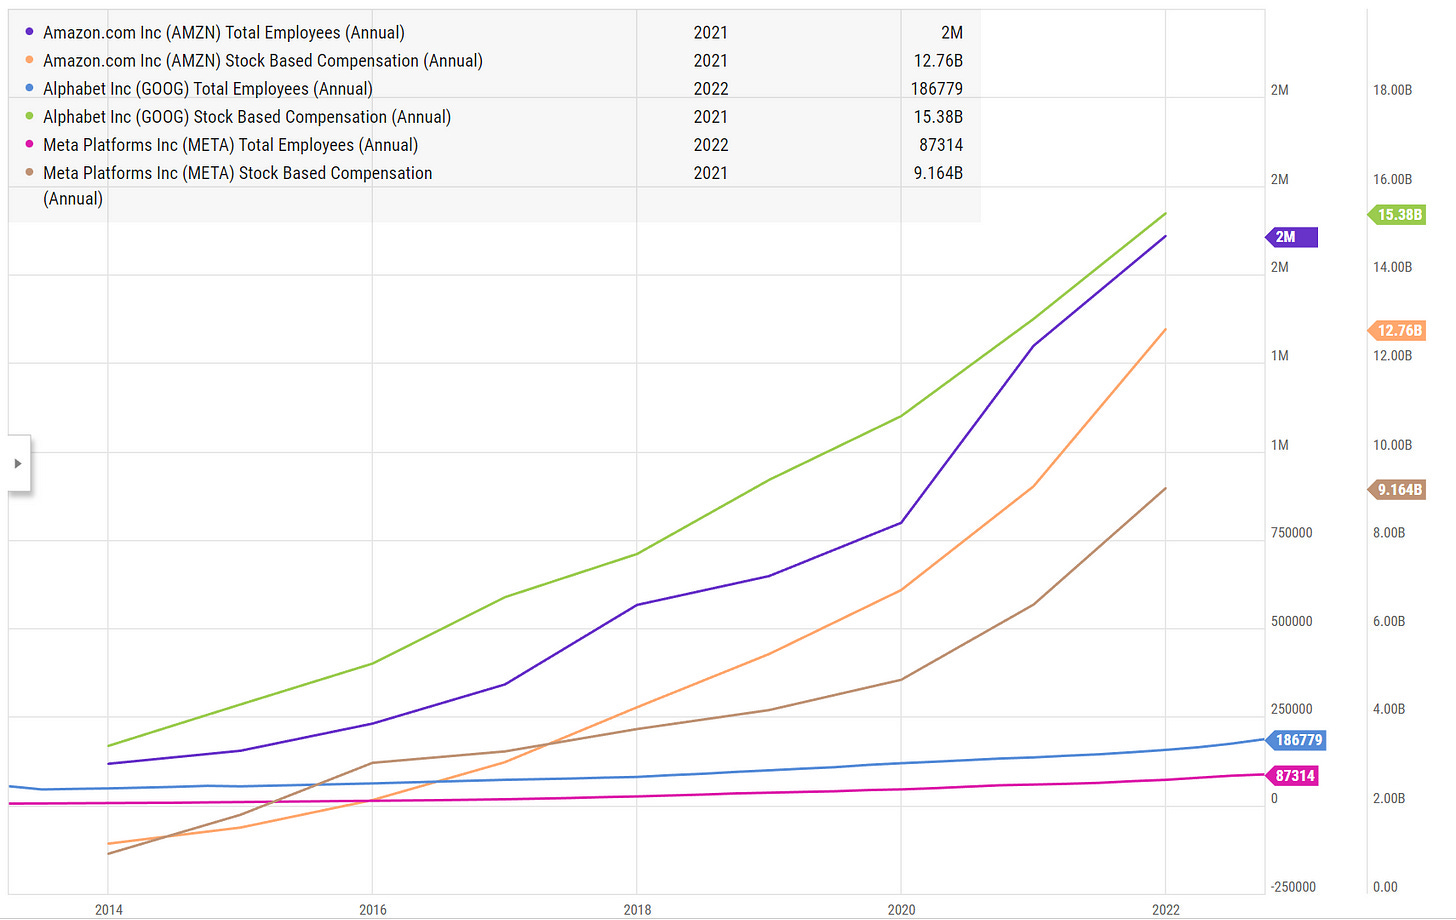Click the 10.00B compensation axis label
The image size is (1456, 920).
click(x=1393, y=445)
